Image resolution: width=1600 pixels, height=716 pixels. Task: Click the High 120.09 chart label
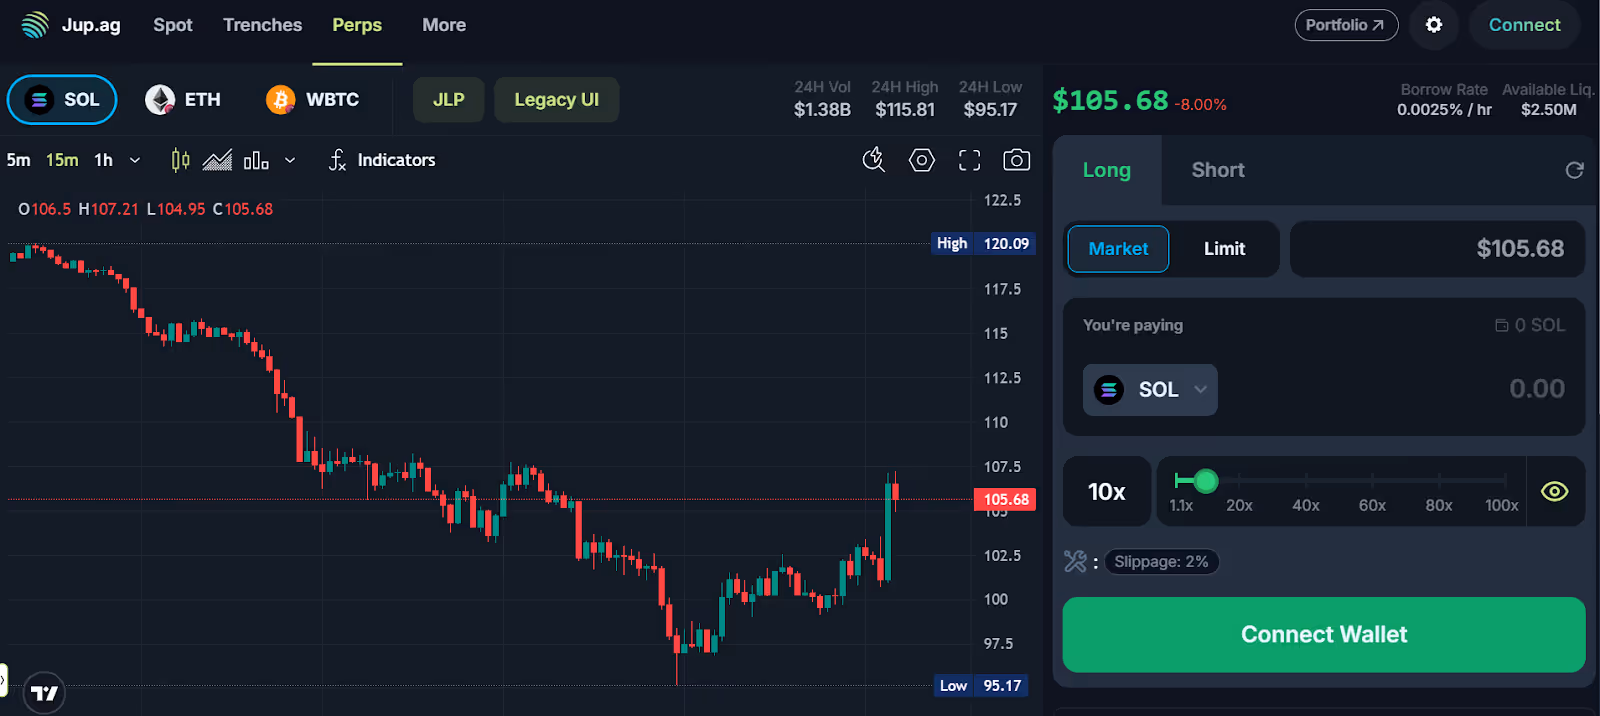coord(983,244)
